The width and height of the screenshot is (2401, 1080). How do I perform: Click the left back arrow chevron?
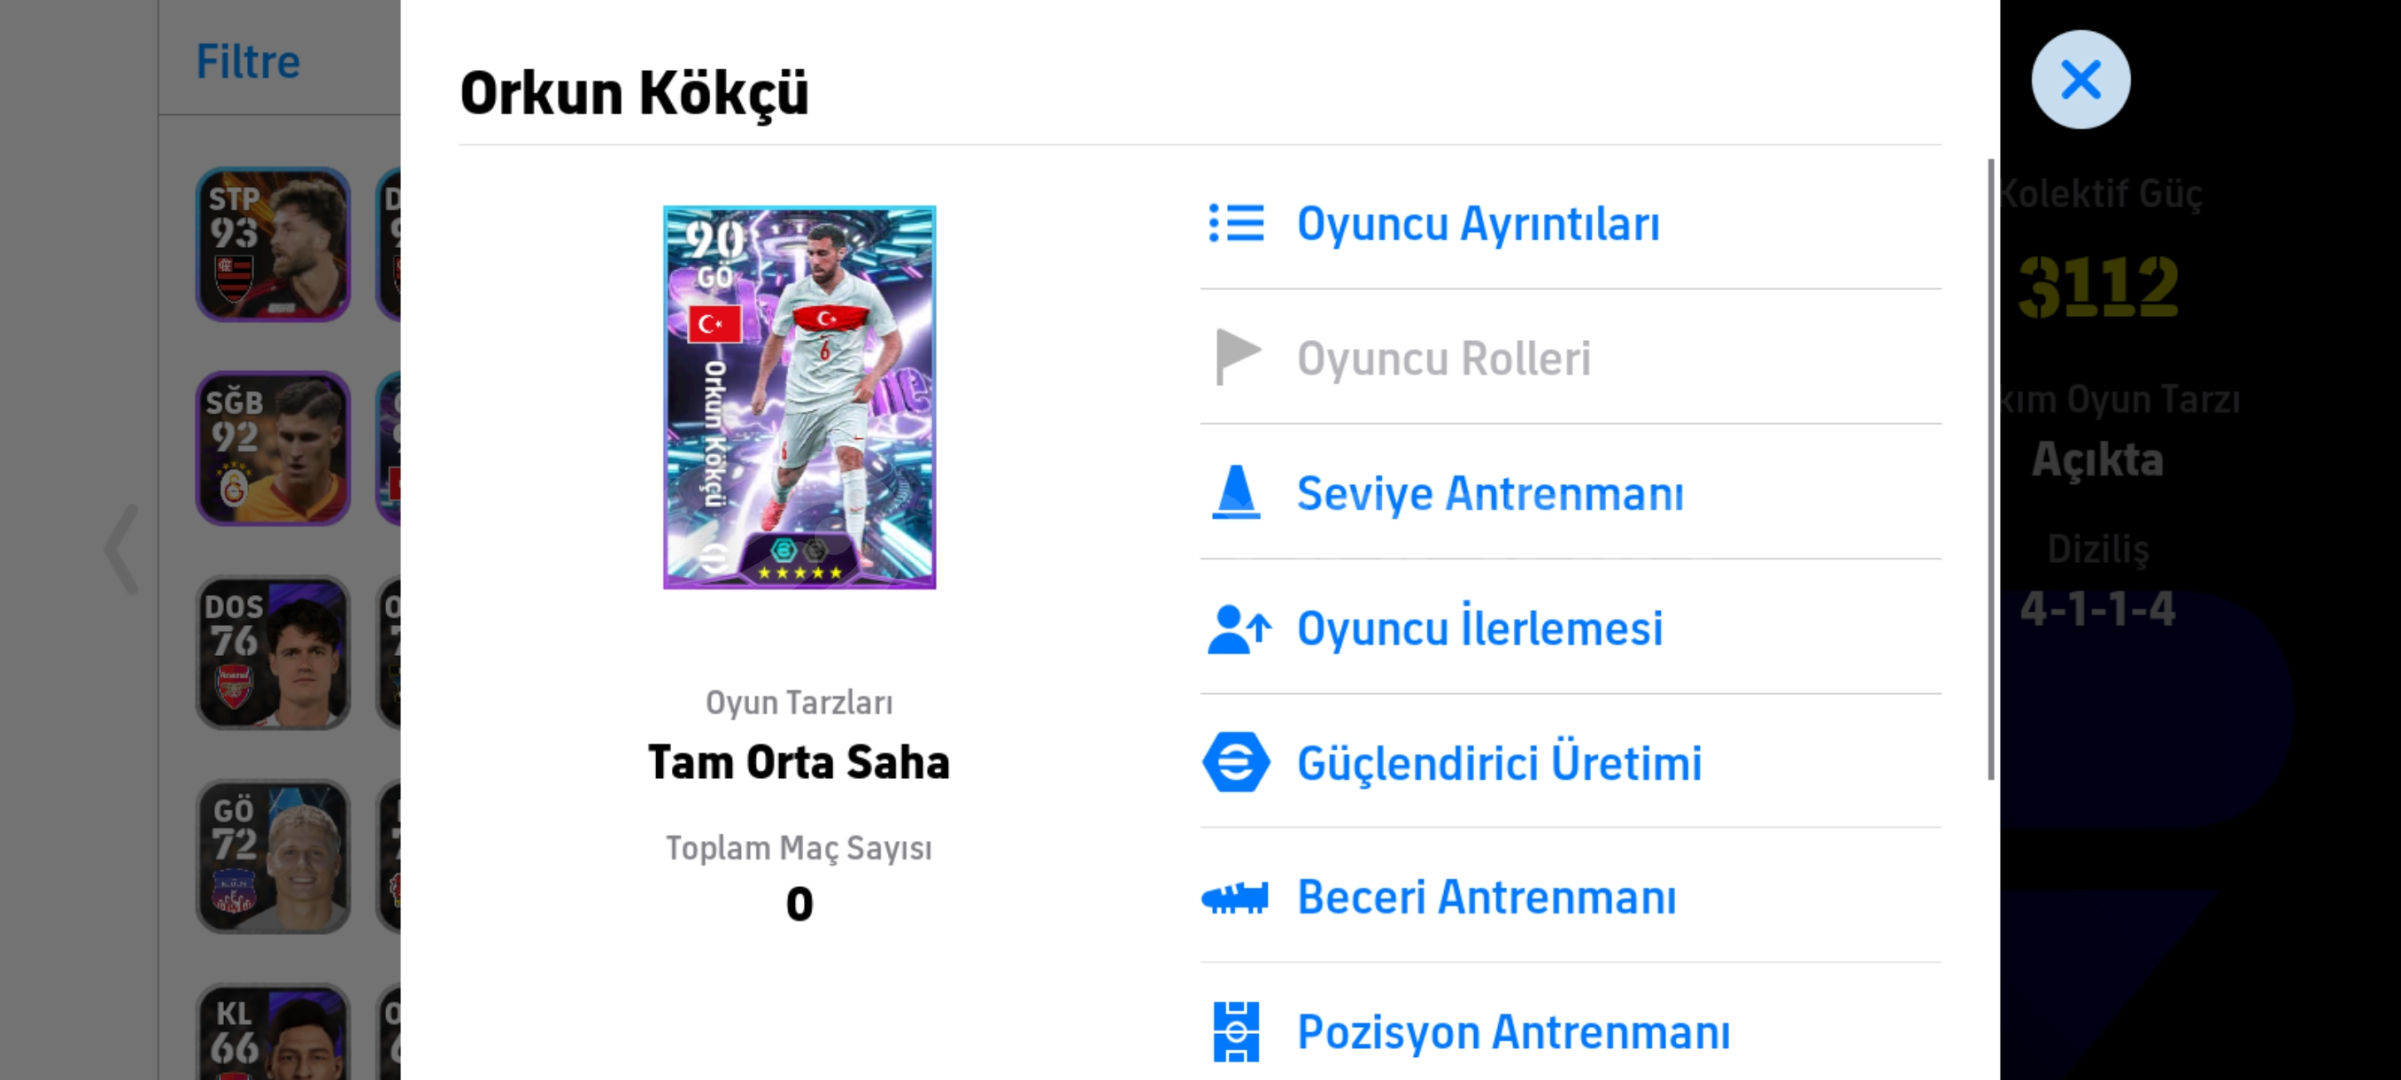click(x=123, y=549)
